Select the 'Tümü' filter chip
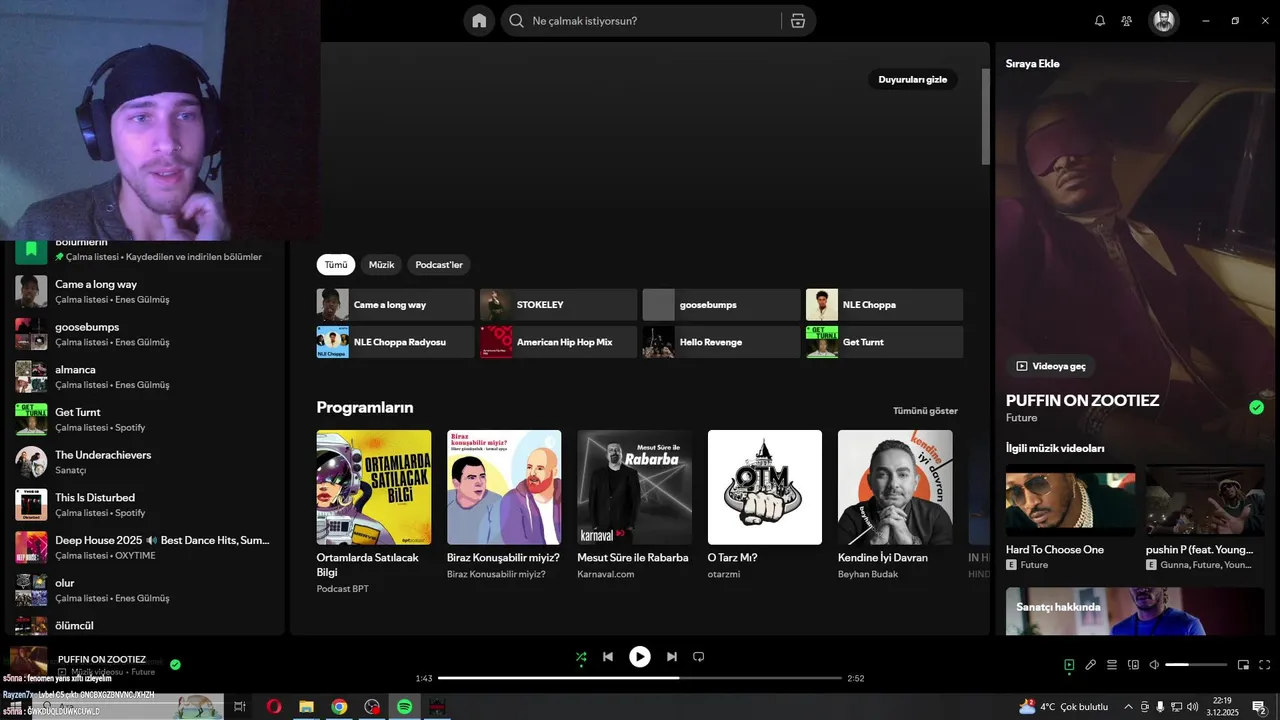The image size is (1280, 720). 336,265
